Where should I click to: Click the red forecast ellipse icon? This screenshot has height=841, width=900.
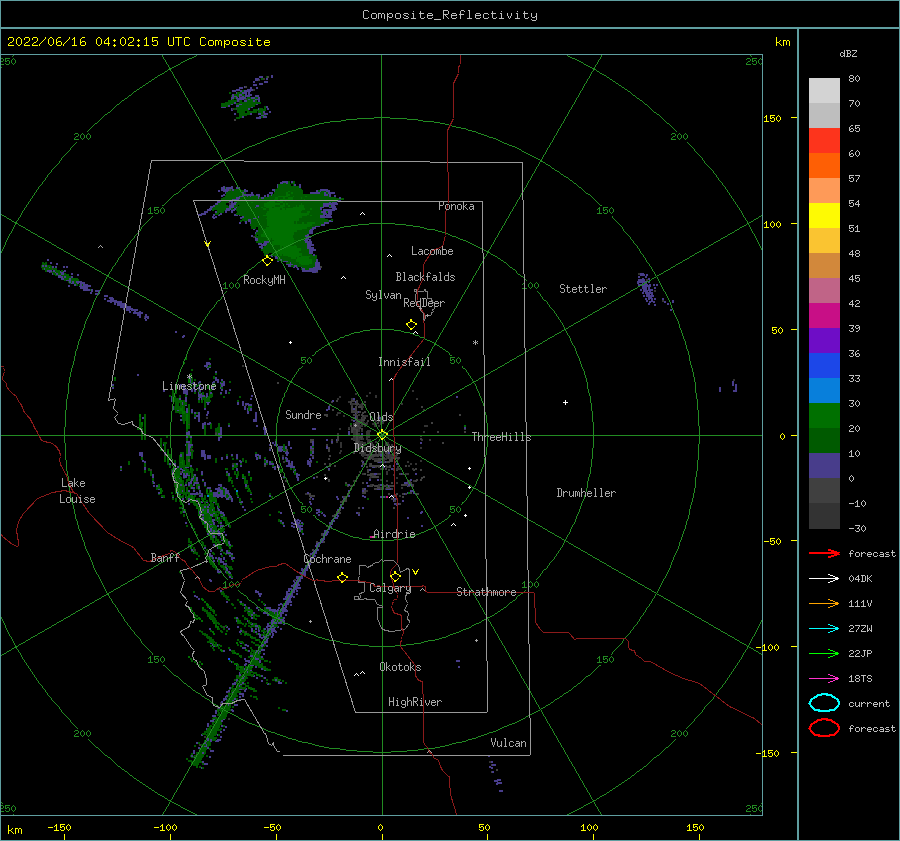pyautogui.click(x=824, y=728)
